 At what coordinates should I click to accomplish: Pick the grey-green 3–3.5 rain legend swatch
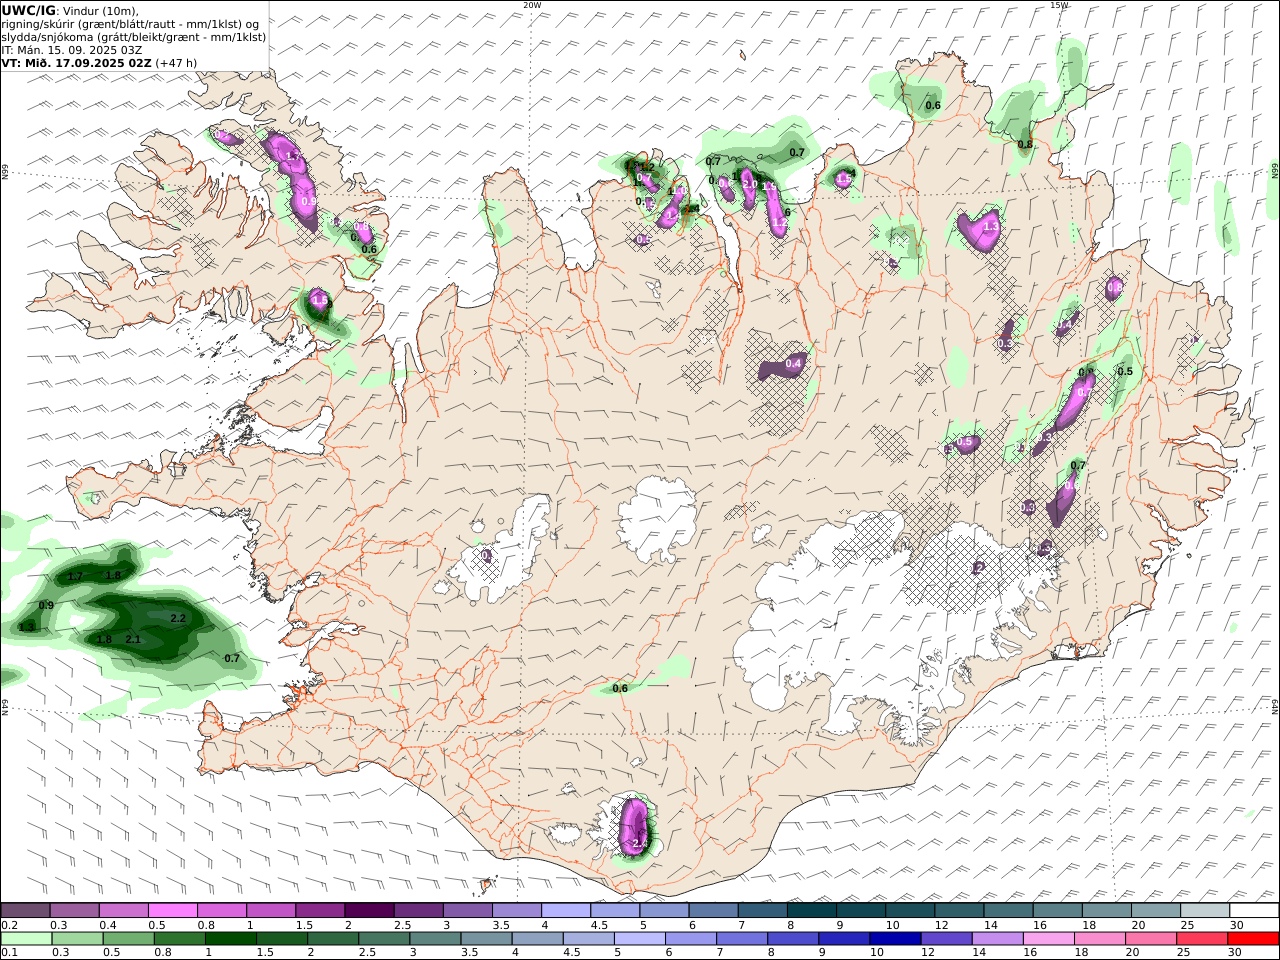click(x=435, y=939)
